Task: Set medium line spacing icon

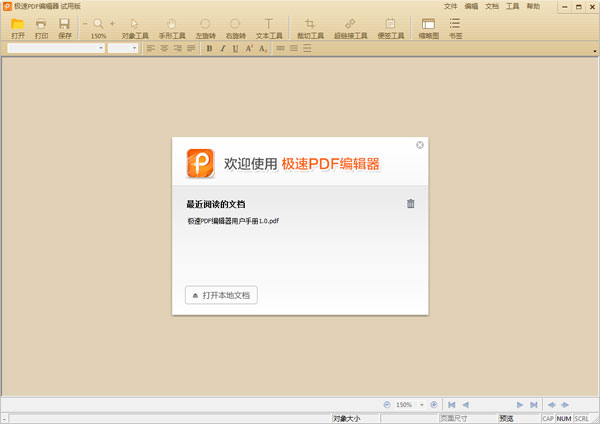Action: [294, 48]
